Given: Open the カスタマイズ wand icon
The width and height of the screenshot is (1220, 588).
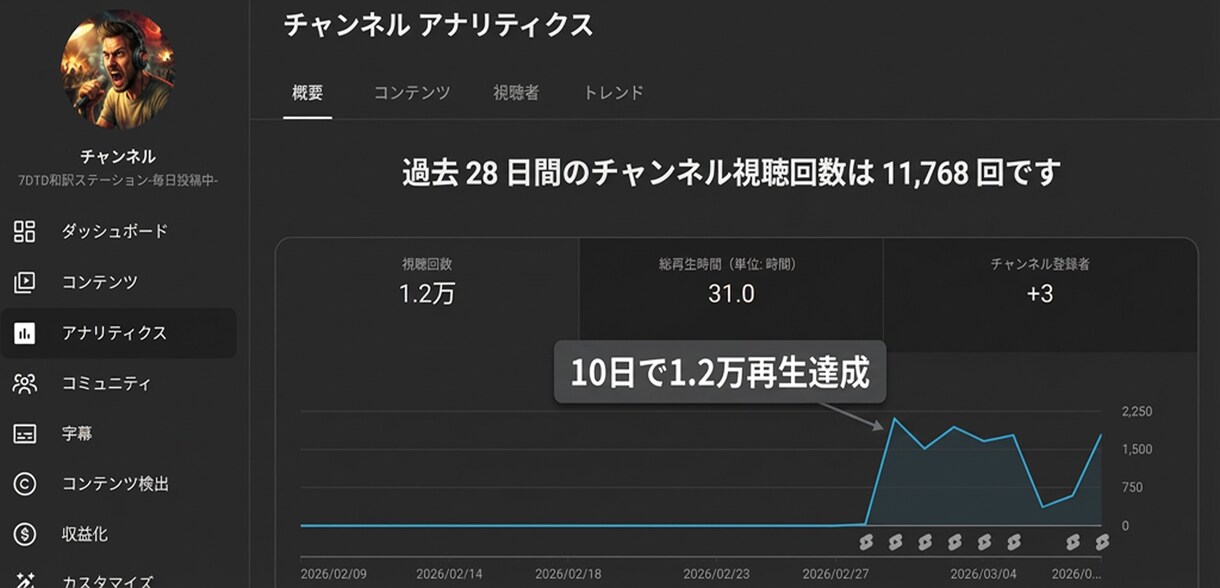Looking at the screenshot, I should click(24, 581).
